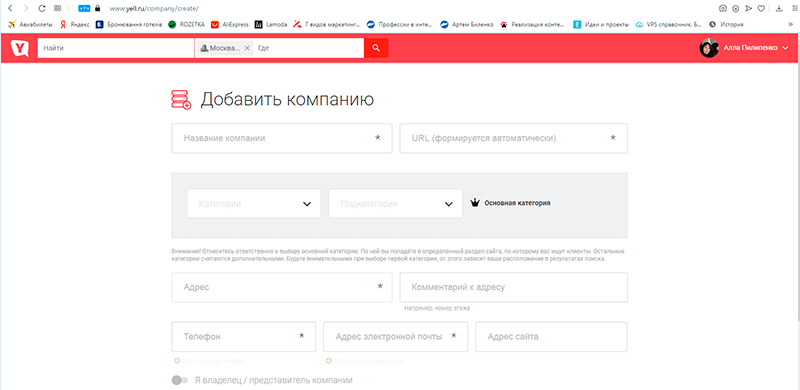Open the ROZETKA bookmark
800x390 pixels.
click(x=187, y=24)
